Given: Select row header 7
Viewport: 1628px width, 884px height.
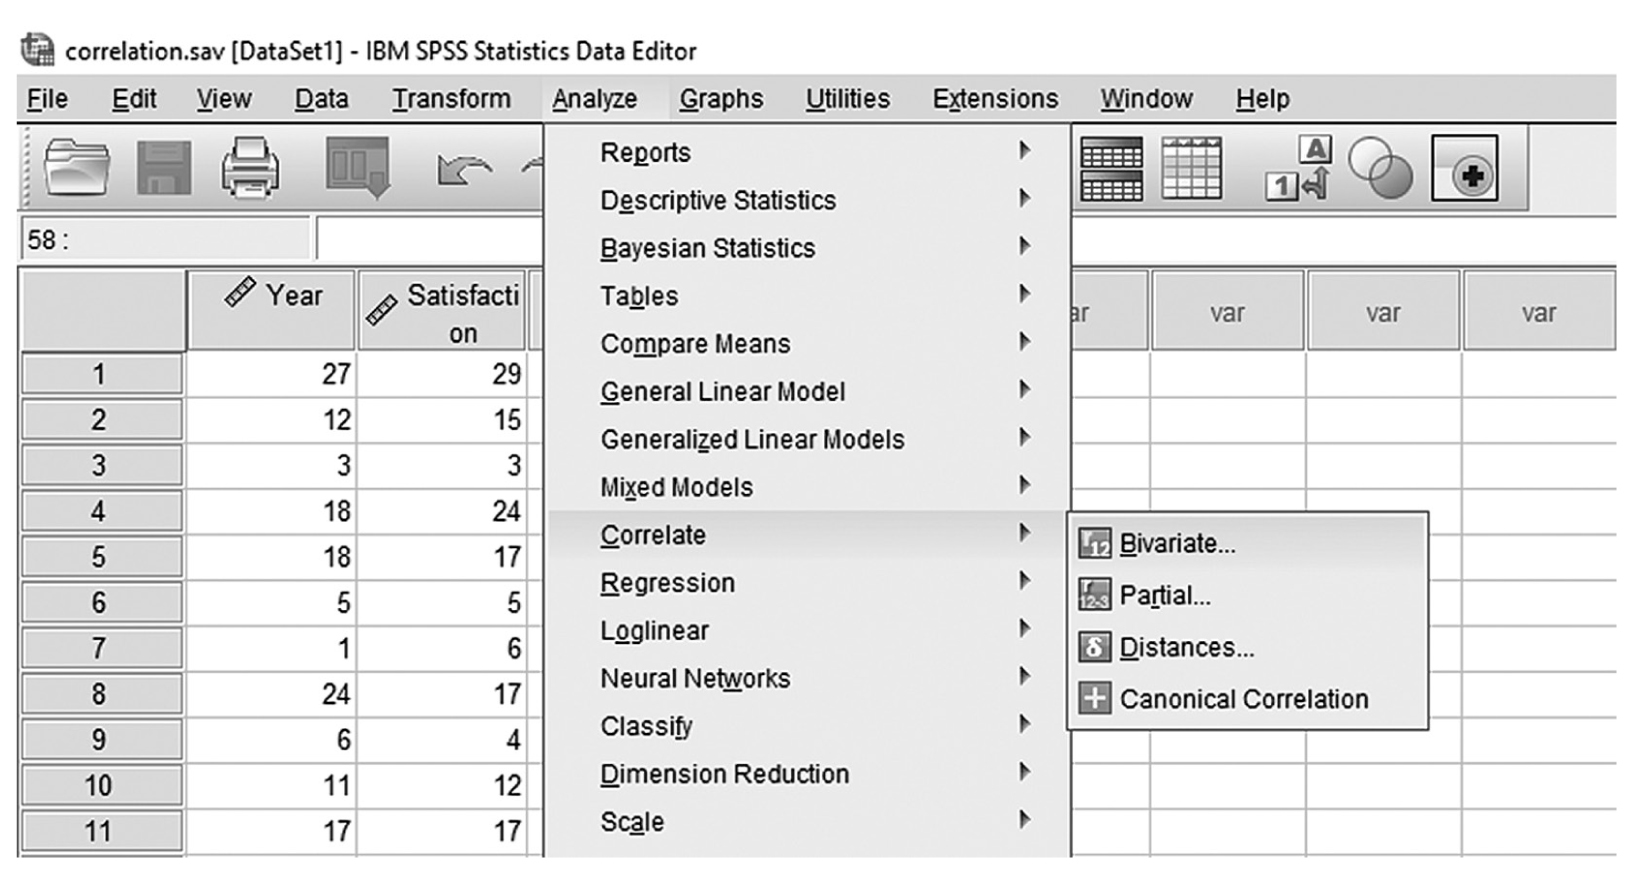Looking at the screenshot, I should click(102, 649).
